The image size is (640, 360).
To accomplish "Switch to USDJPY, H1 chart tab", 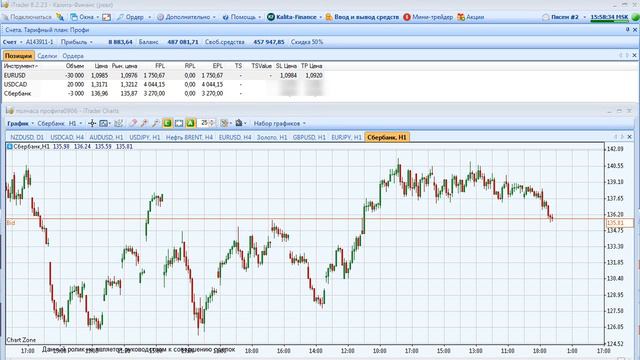I will (x=144, y=138).
